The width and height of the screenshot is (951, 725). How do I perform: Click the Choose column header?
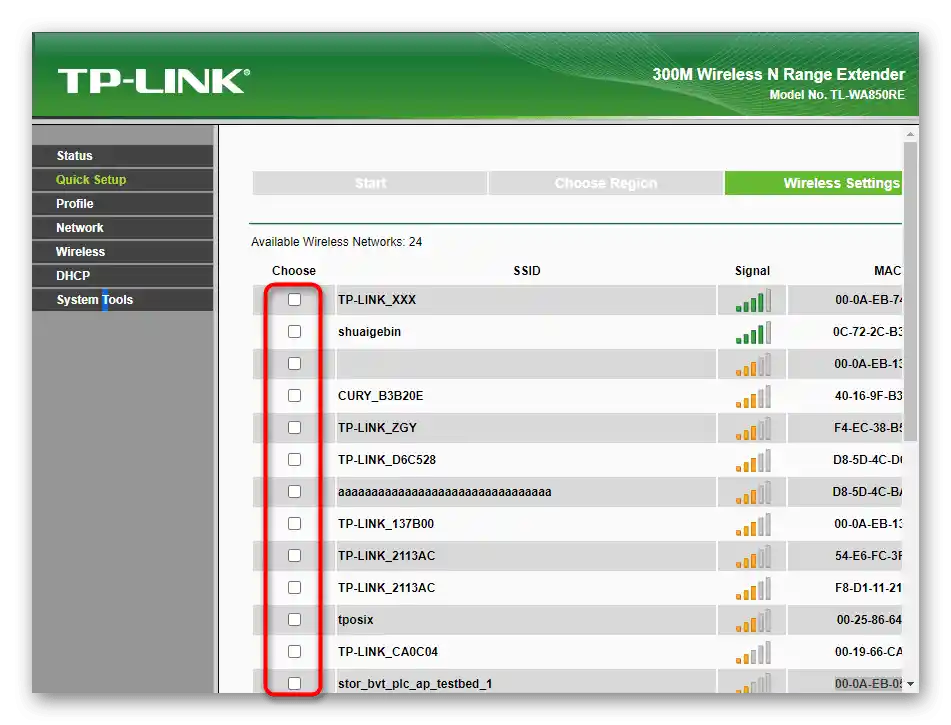click(x=294, y=271)
